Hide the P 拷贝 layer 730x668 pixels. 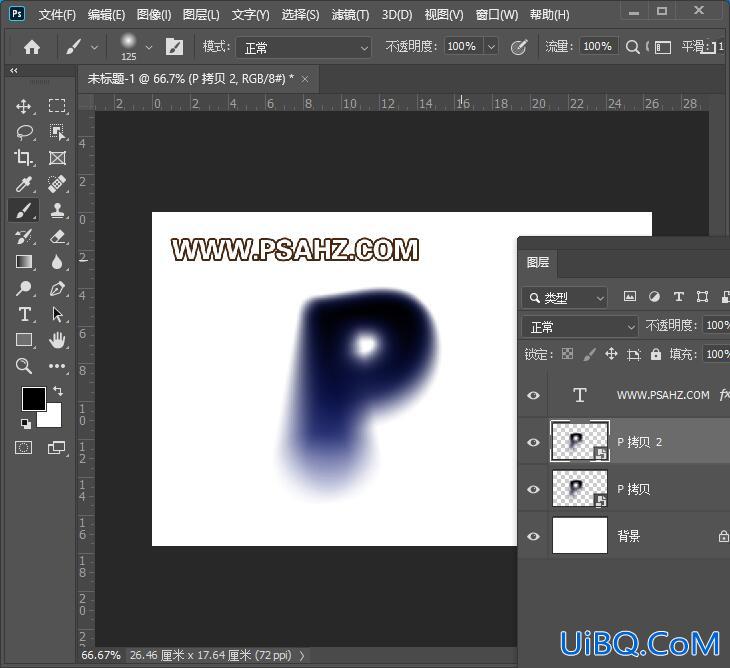534,489
